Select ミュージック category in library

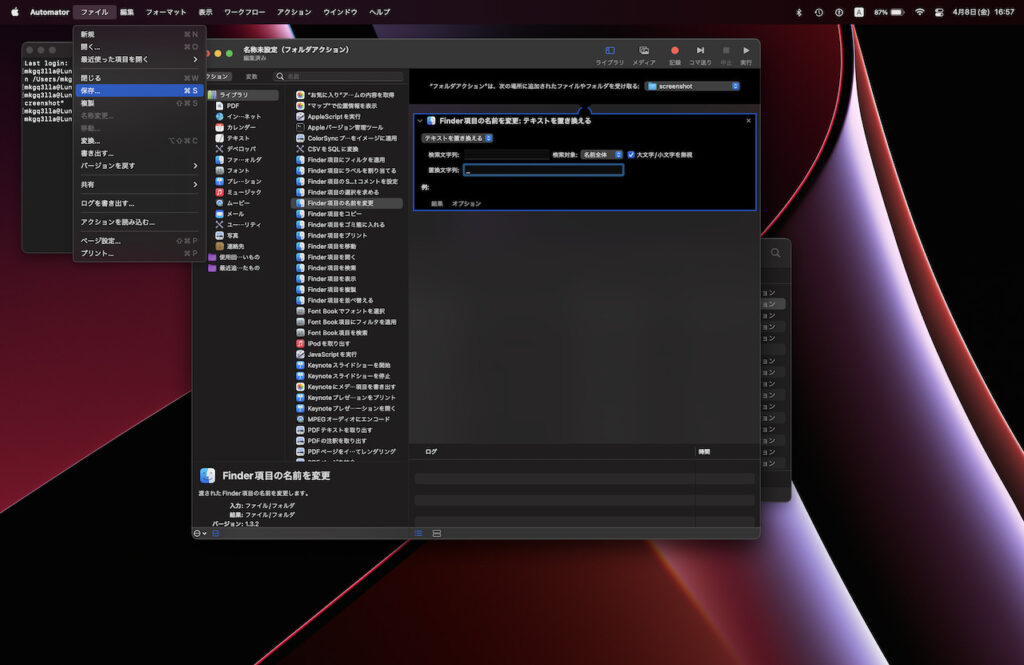(243, 192)
